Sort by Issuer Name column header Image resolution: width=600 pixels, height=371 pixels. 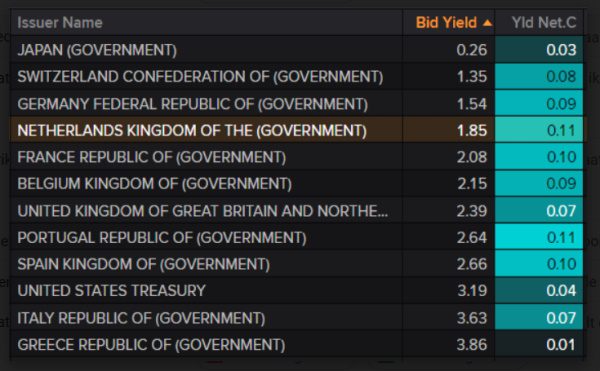pyautogui.click(x=60, y=23)
